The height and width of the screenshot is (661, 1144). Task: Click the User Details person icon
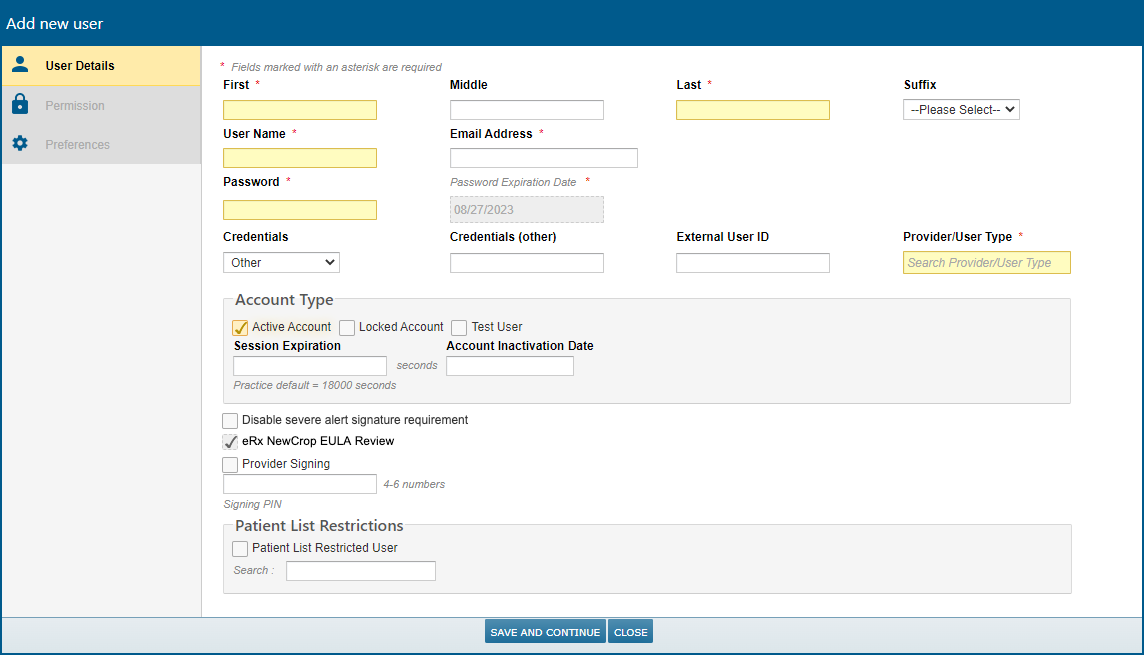click(20, 64)
